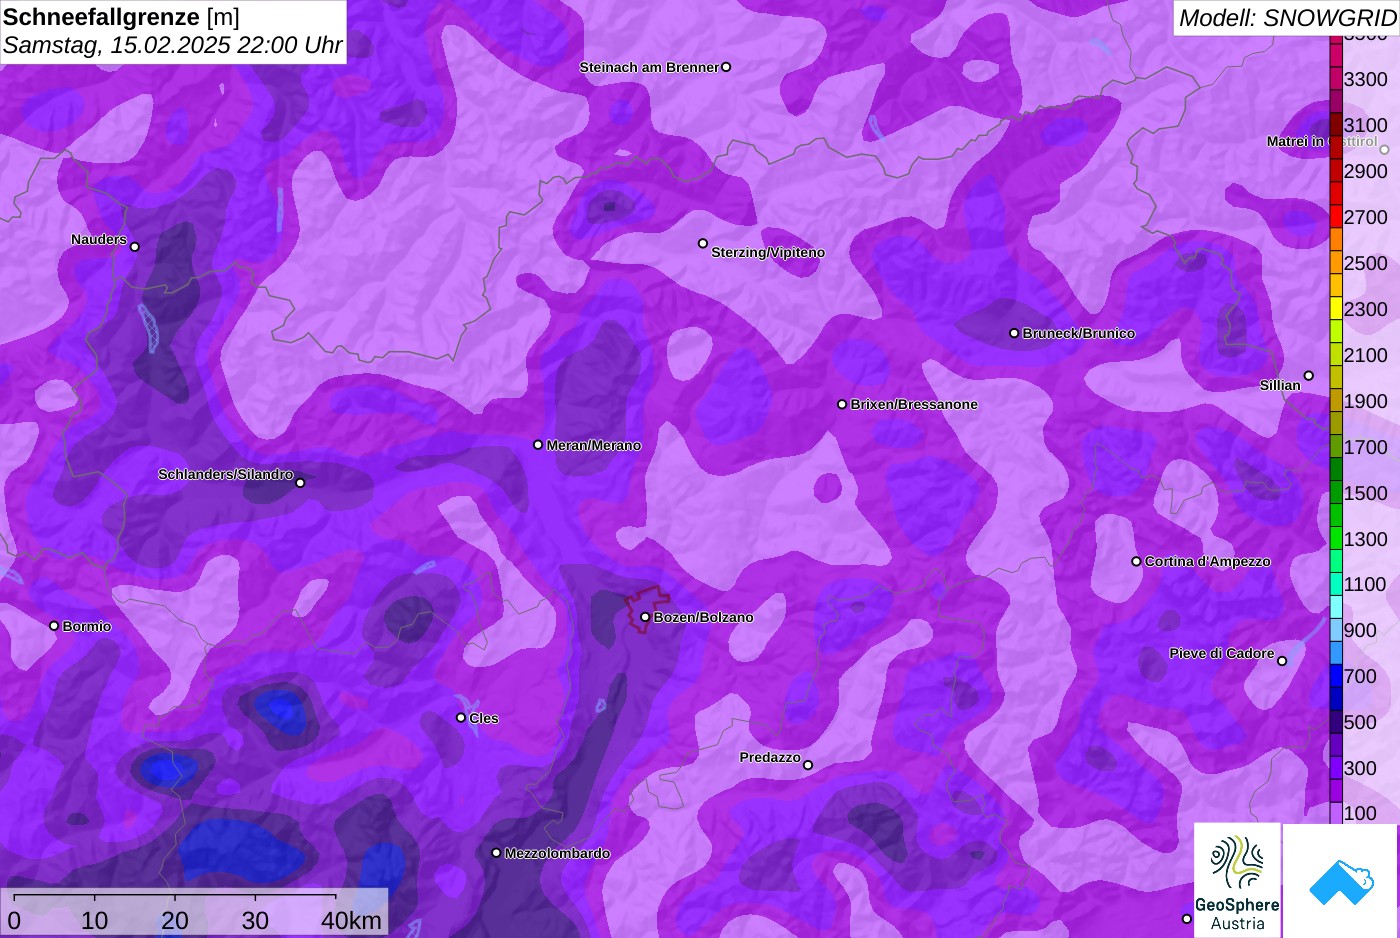Click the 3300 legend value
This screenshot has height=938, width=1400.
(x=1365, y=80)
